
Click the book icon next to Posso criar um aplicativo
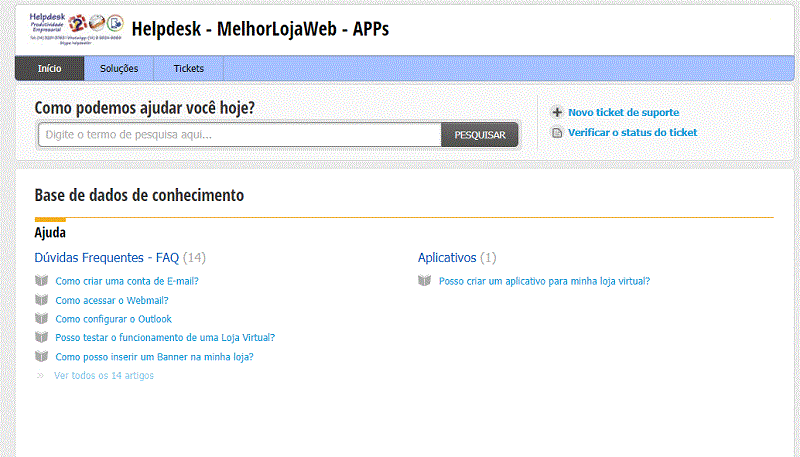click(x=424, y=281)
